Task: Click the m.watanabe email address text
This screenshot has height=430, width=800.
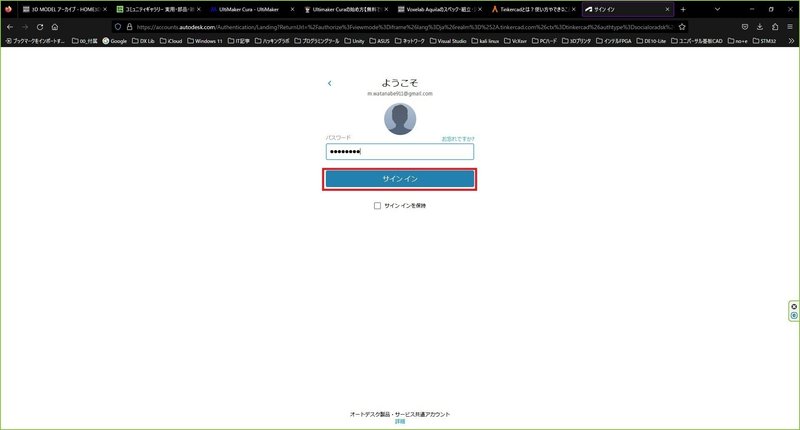Action: [400, 94]
